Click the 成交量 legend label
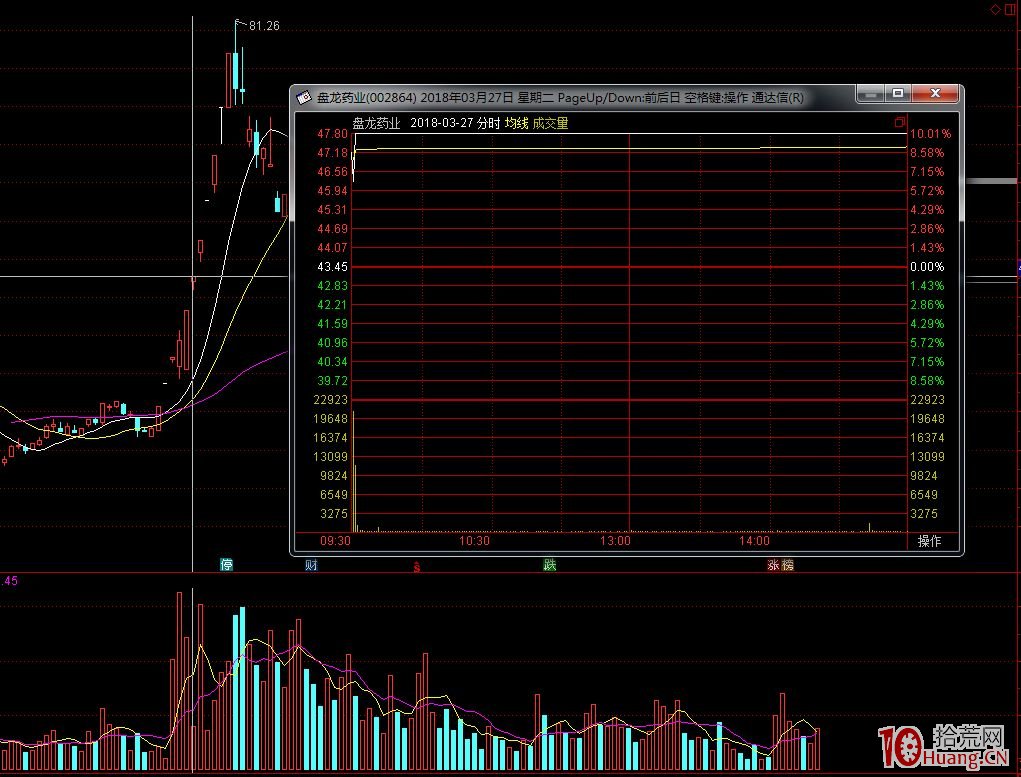The width and height of the screenshot is (1021, 777). point(550,123)
